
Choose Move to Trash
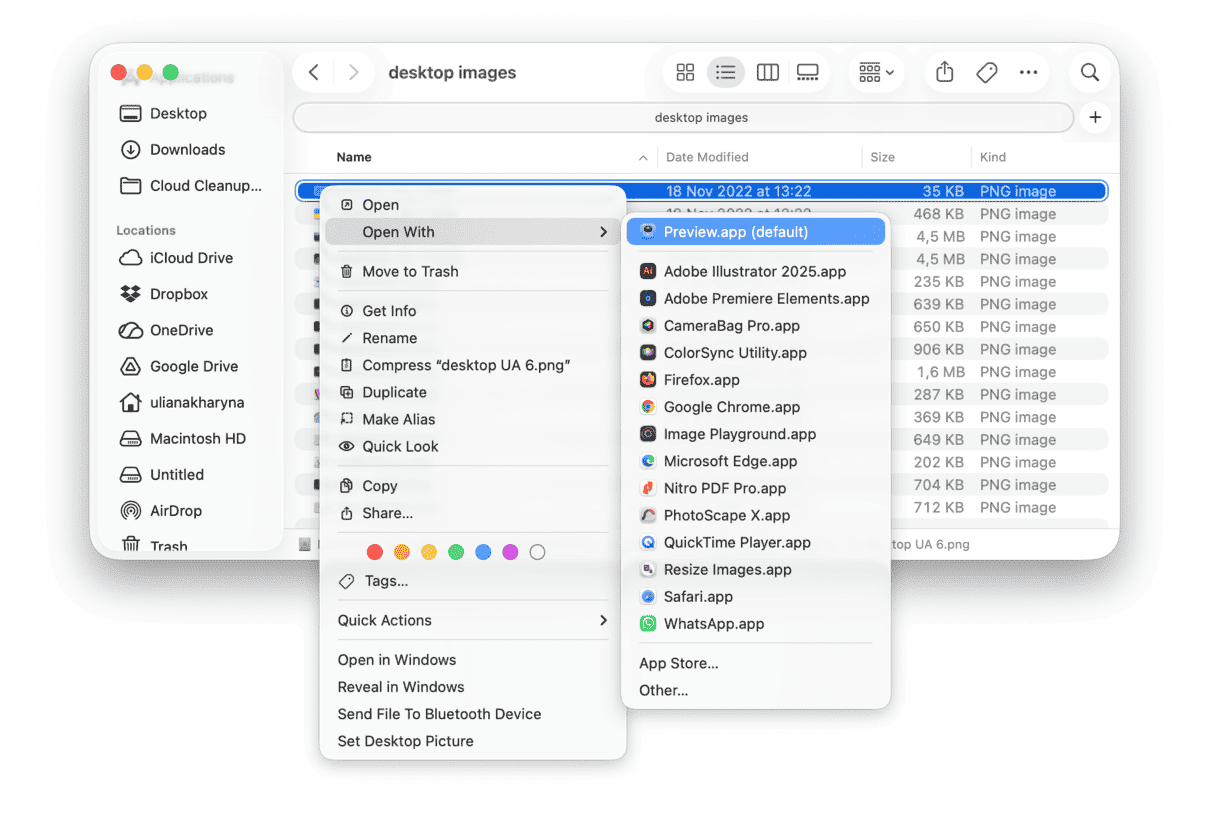pos(472,271)
